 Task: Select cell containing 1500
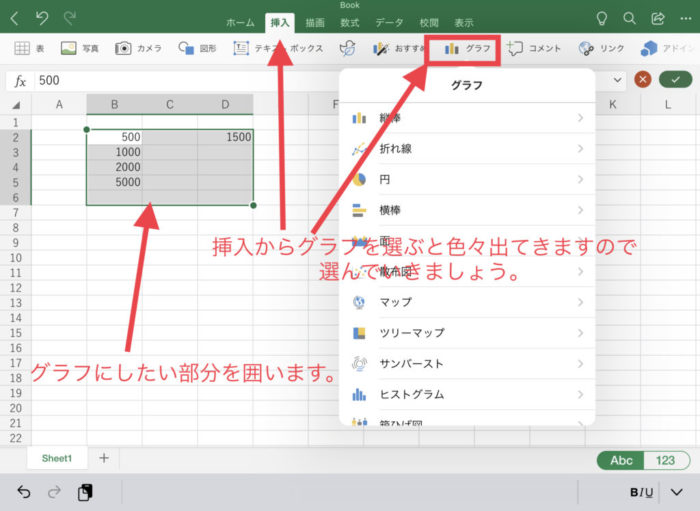coord(225,137)
